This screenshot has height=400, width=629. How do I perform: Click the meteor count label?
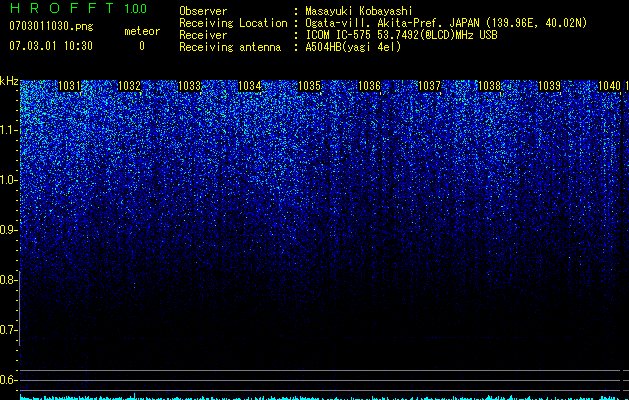[142, 31]
